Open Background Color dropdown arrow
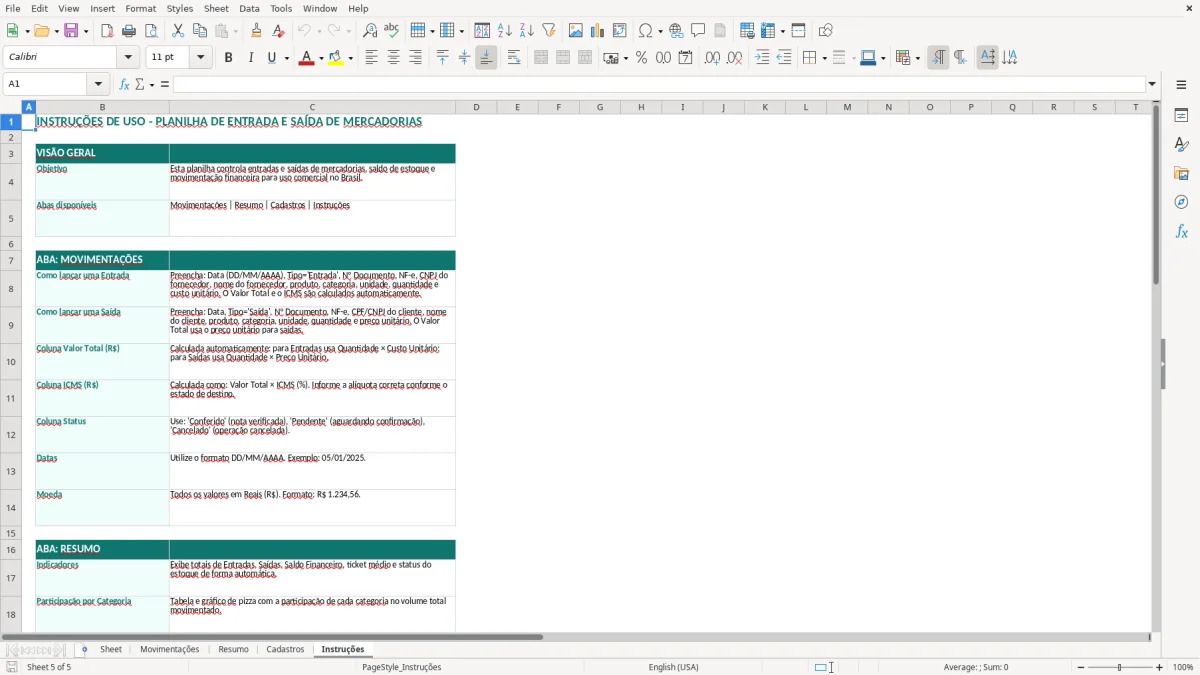 (350, 58)
